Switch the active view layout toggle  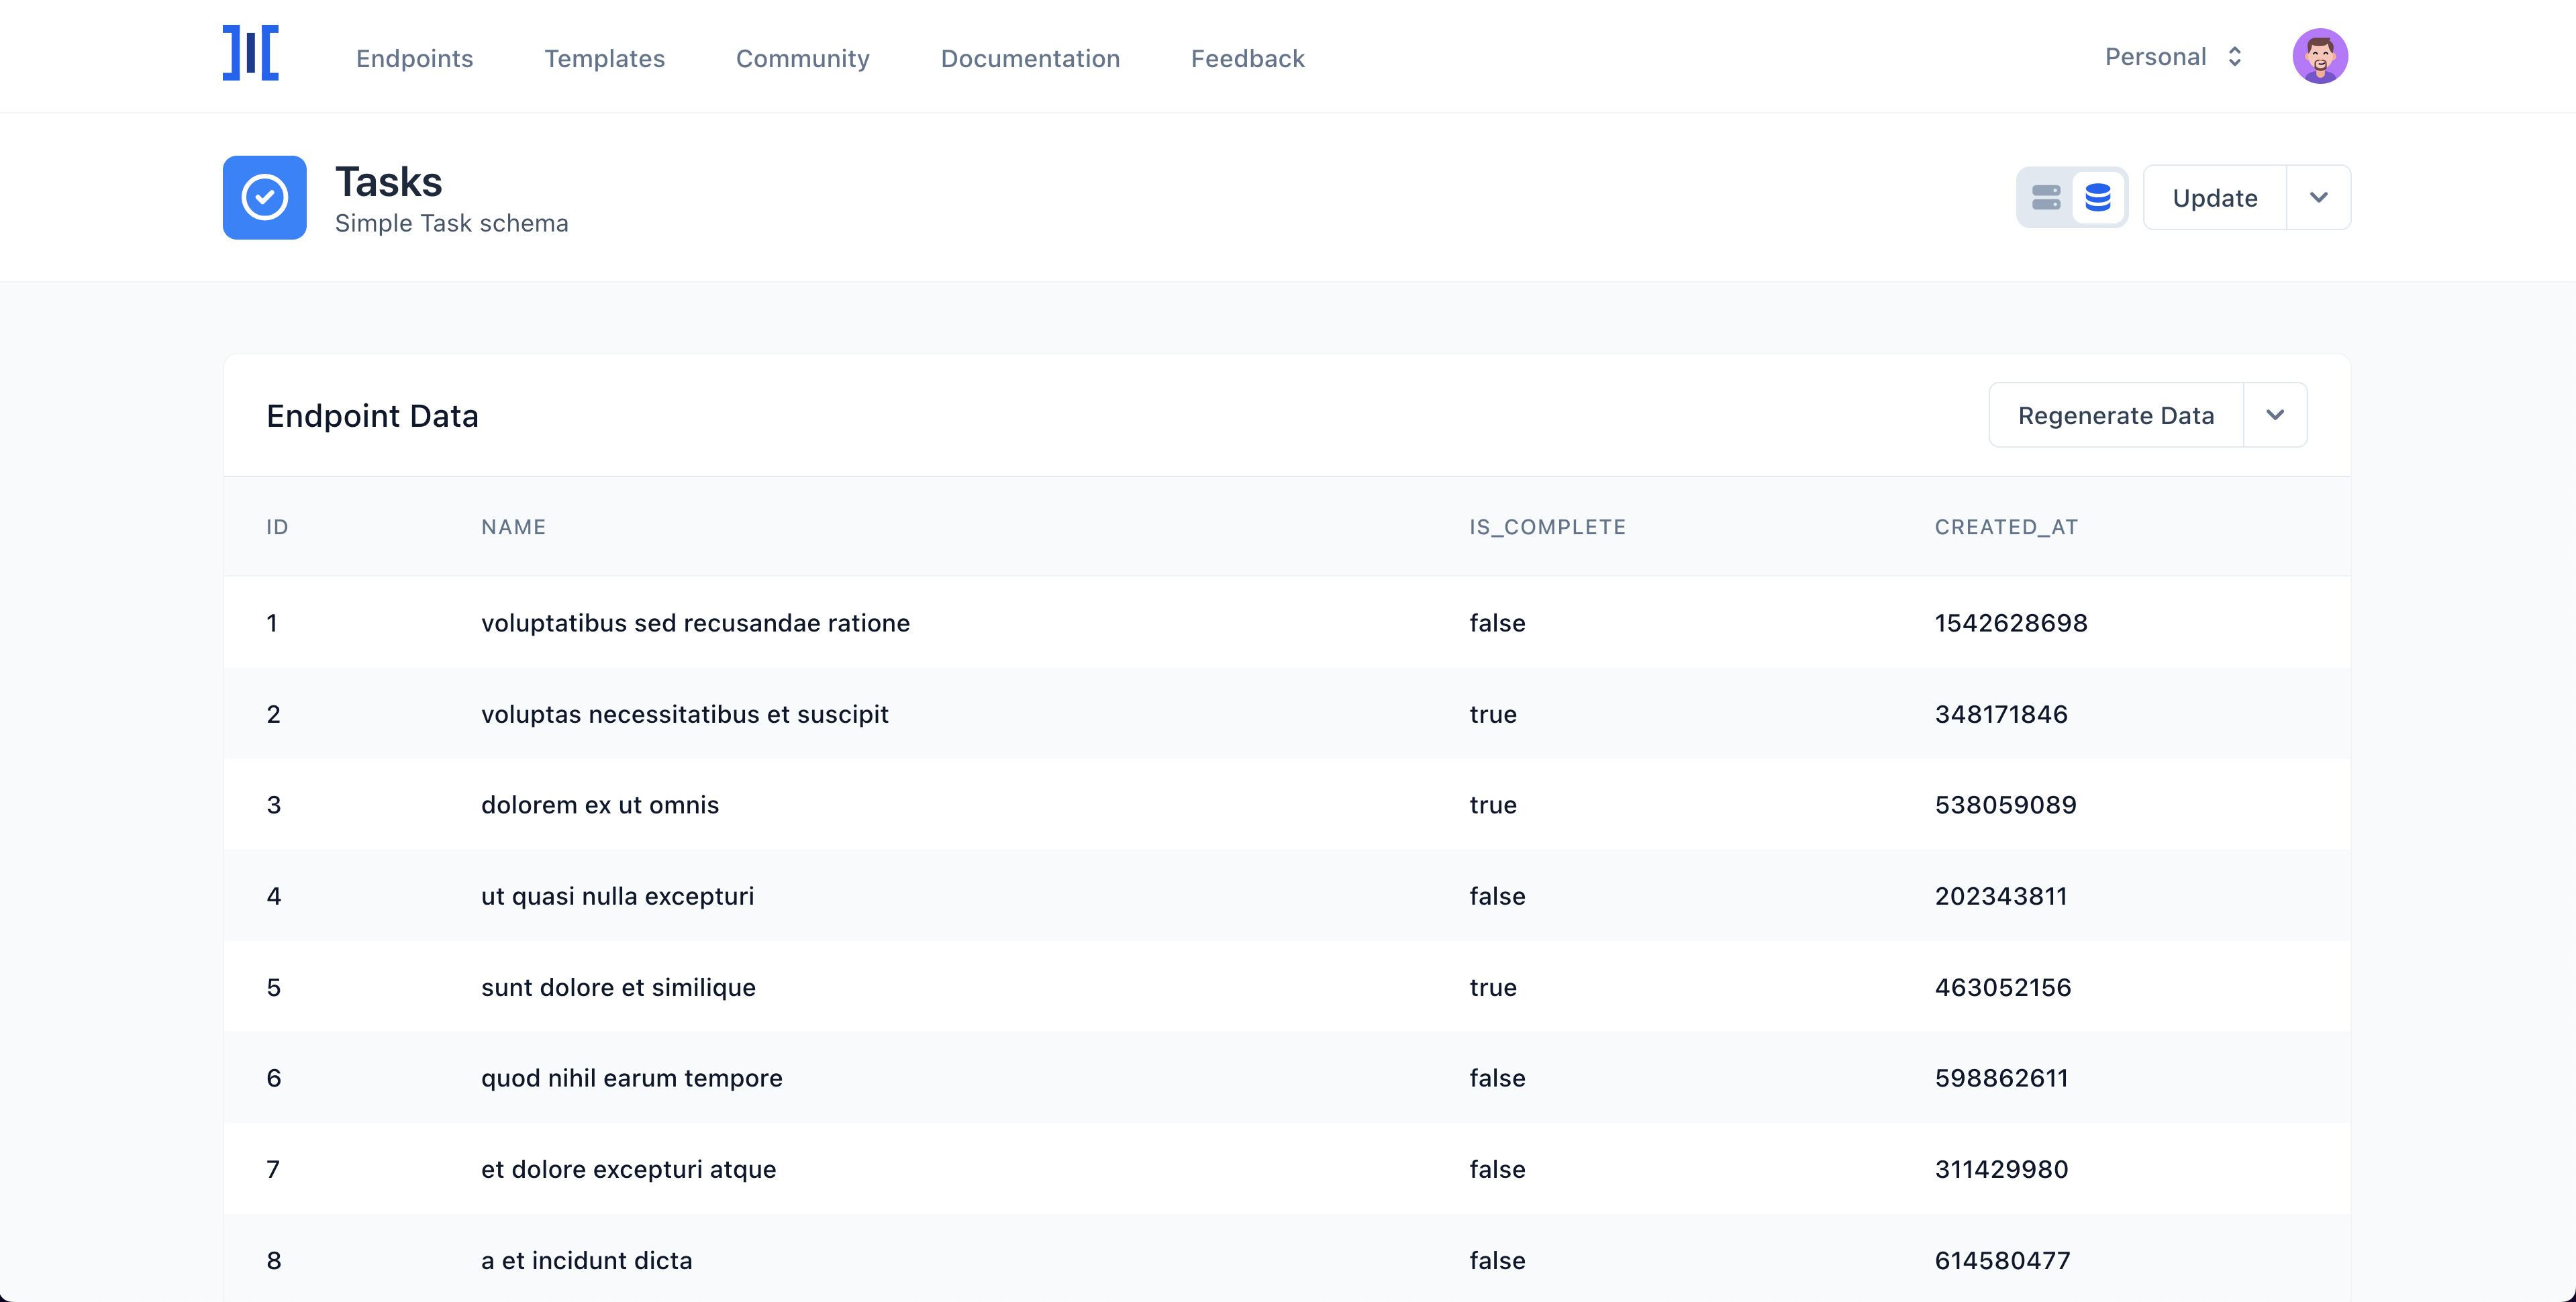pyautogui.click(x=2047, y=197)
